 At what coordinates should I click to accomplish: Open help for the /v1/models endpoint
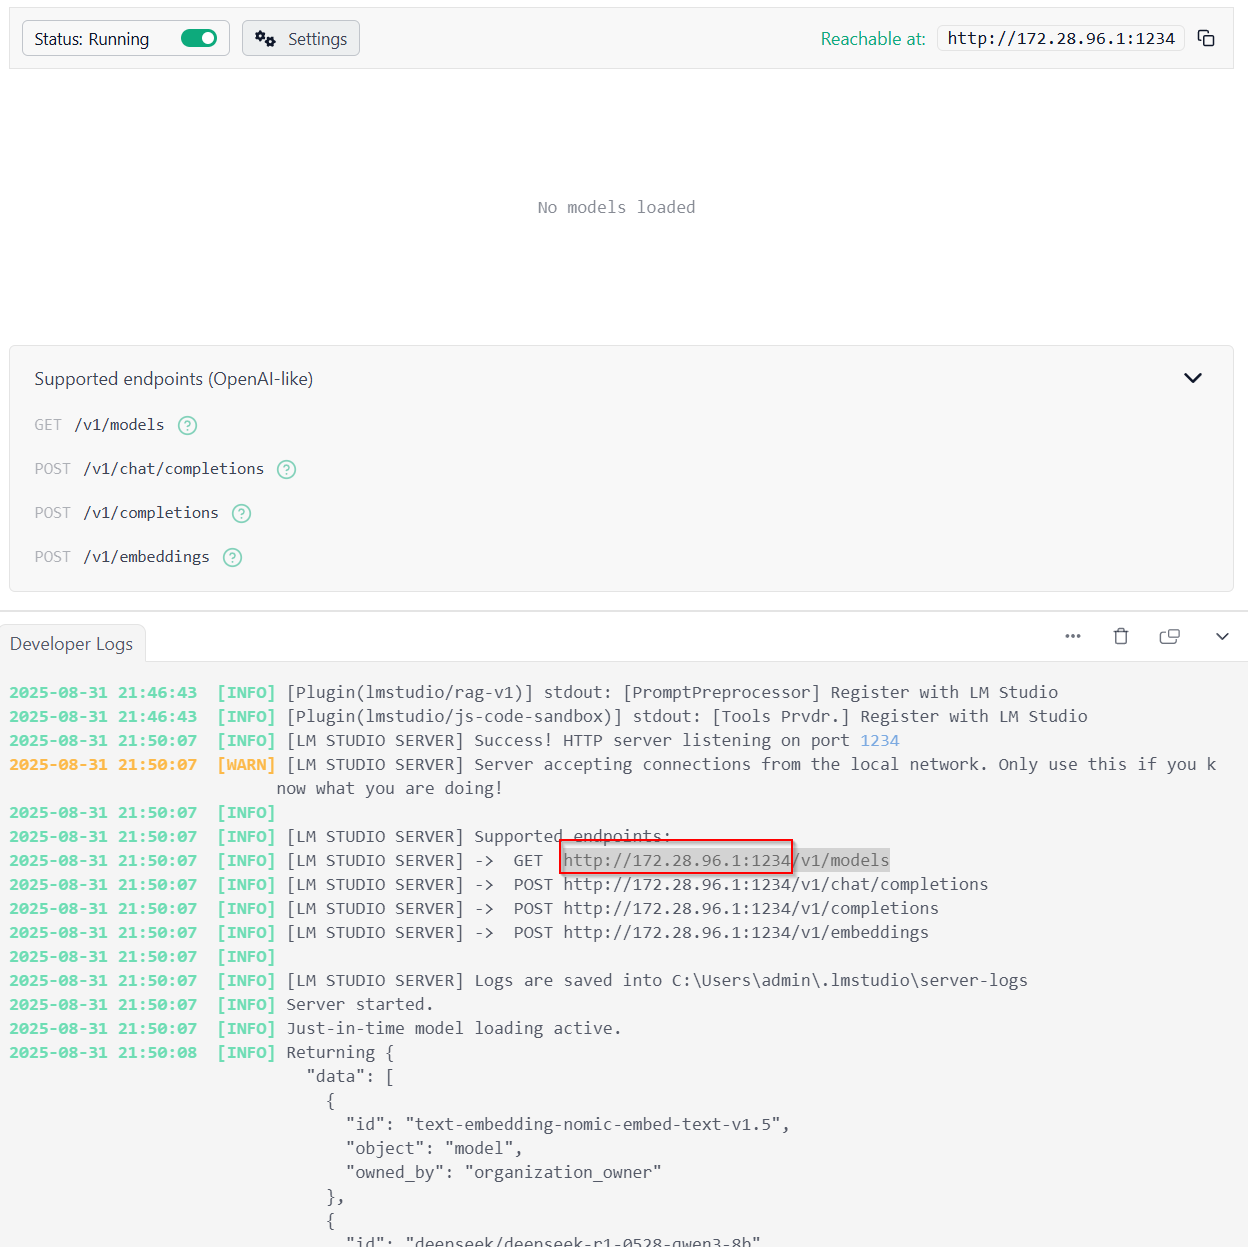(187, 425)
